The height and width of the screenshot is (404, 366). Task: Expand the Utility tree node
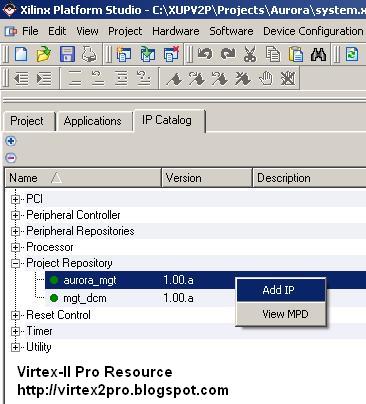[15, 347]
